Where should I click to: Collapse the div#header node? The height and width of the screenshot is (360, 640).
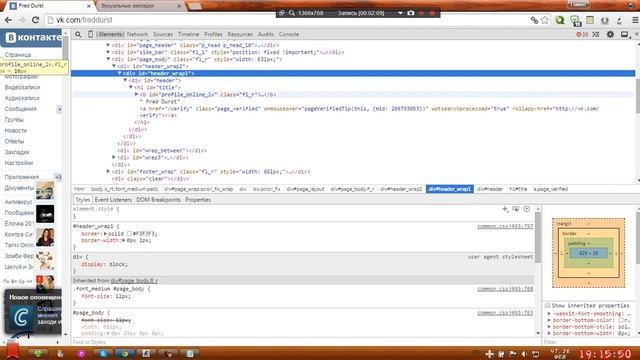[125, 80]
